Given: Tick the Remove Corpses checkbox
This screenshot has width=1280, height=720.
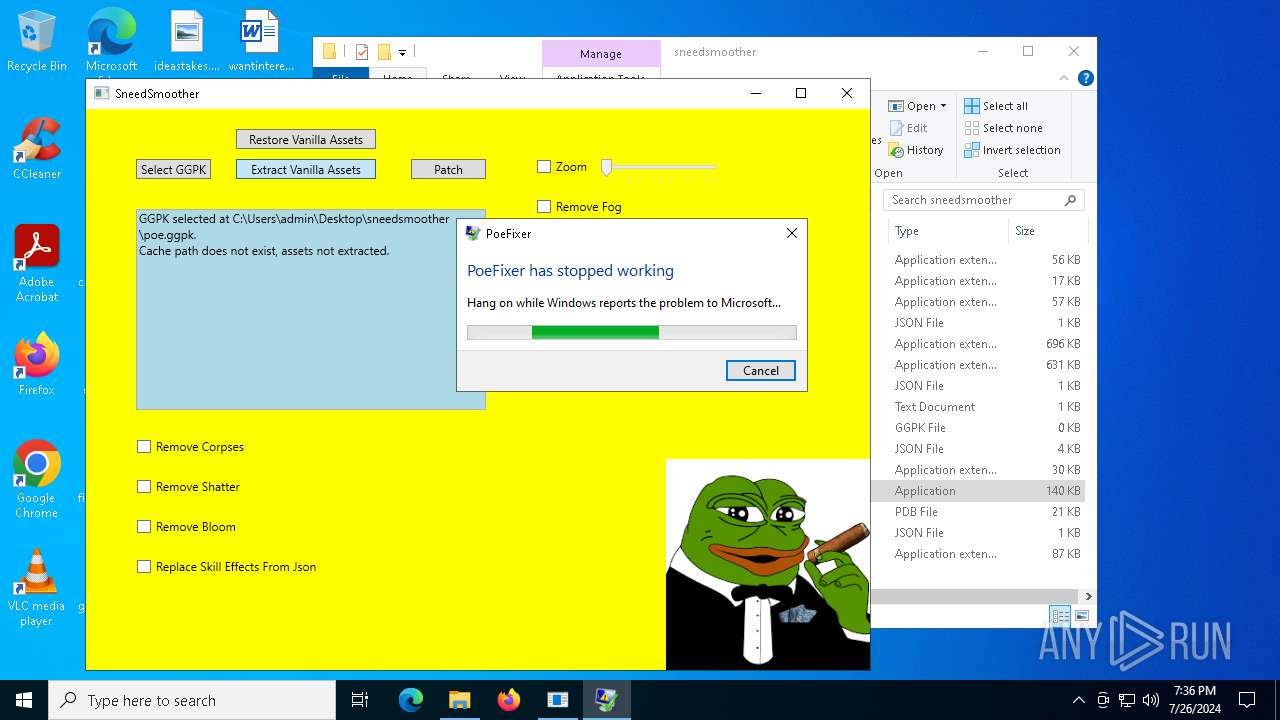Looking at the screenshot, I should point(144,447).
